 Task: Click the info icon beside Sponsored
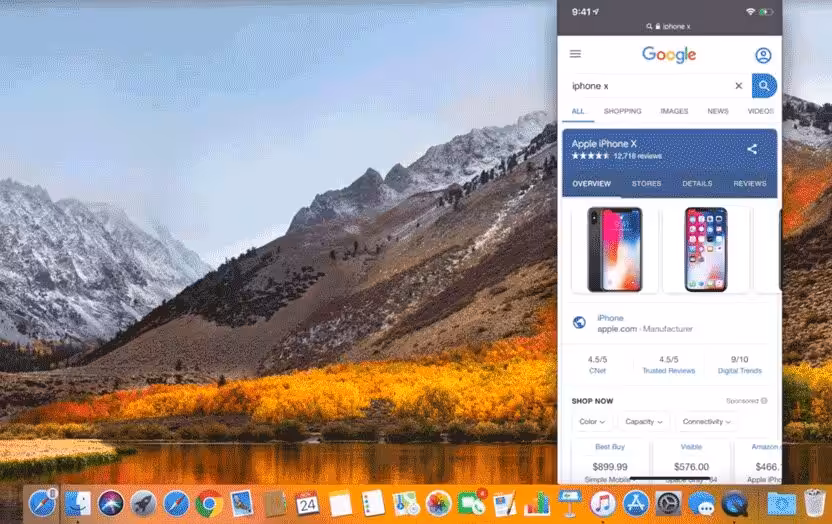pyautogui.click(x=764, y=401)
